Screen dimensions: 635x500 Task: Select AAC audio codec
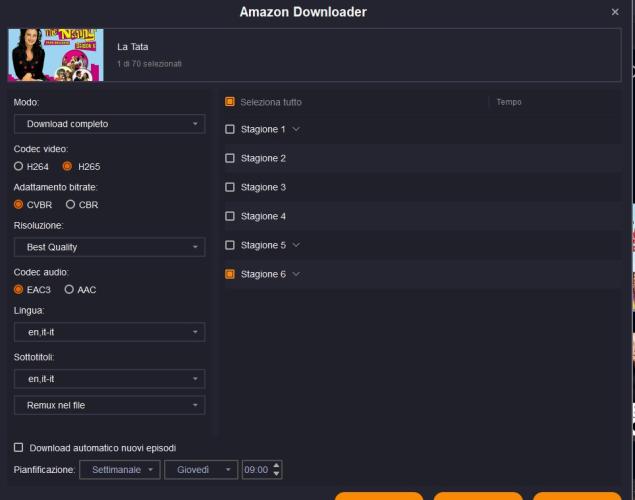coord(69,289)
